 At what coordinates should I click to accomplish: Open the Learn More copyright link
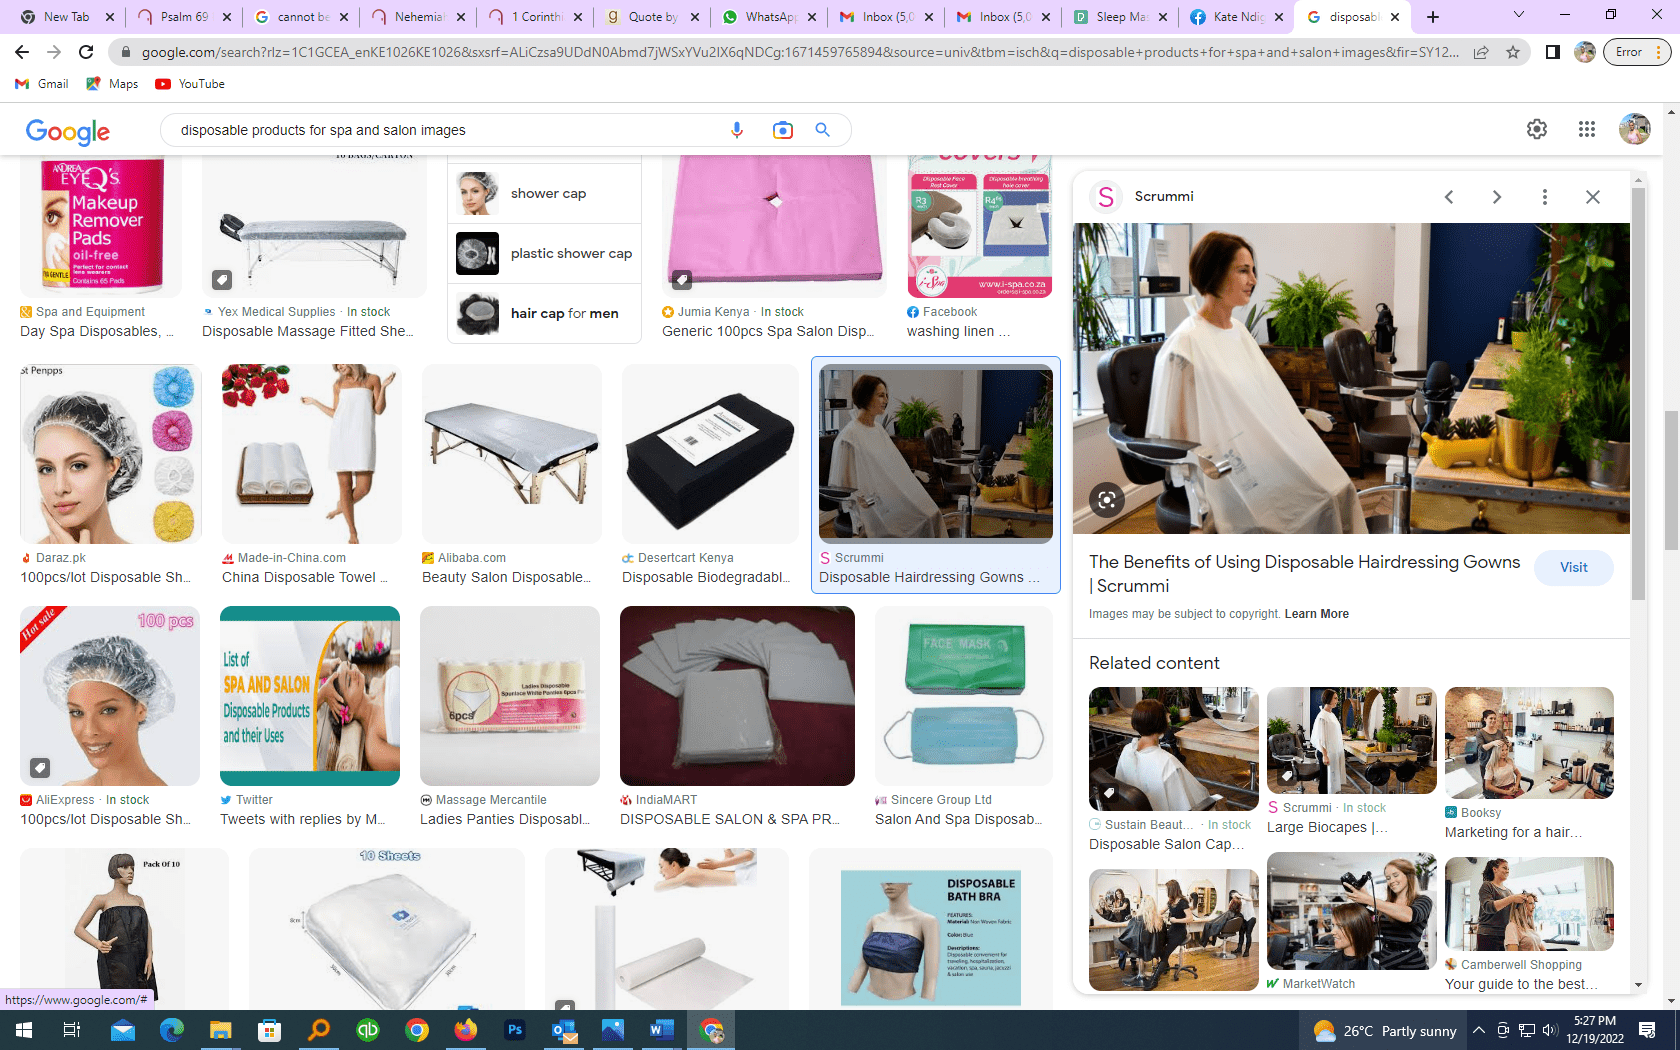(1316, 614)
